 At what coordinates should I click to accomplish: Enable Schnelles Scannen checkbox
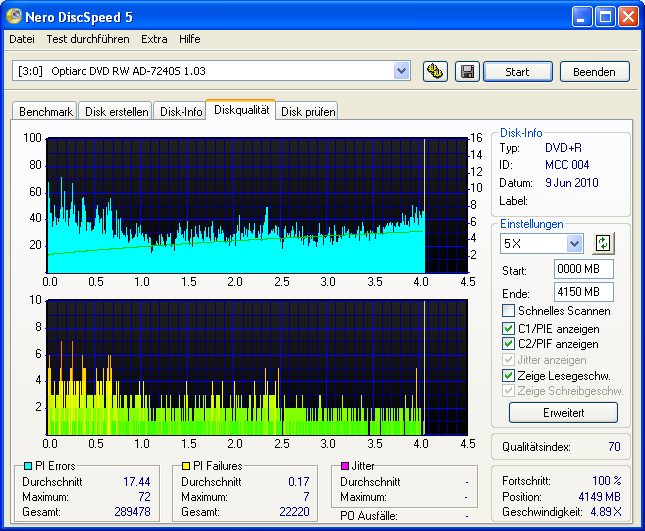pyautogui.click(x=508, y=311)
